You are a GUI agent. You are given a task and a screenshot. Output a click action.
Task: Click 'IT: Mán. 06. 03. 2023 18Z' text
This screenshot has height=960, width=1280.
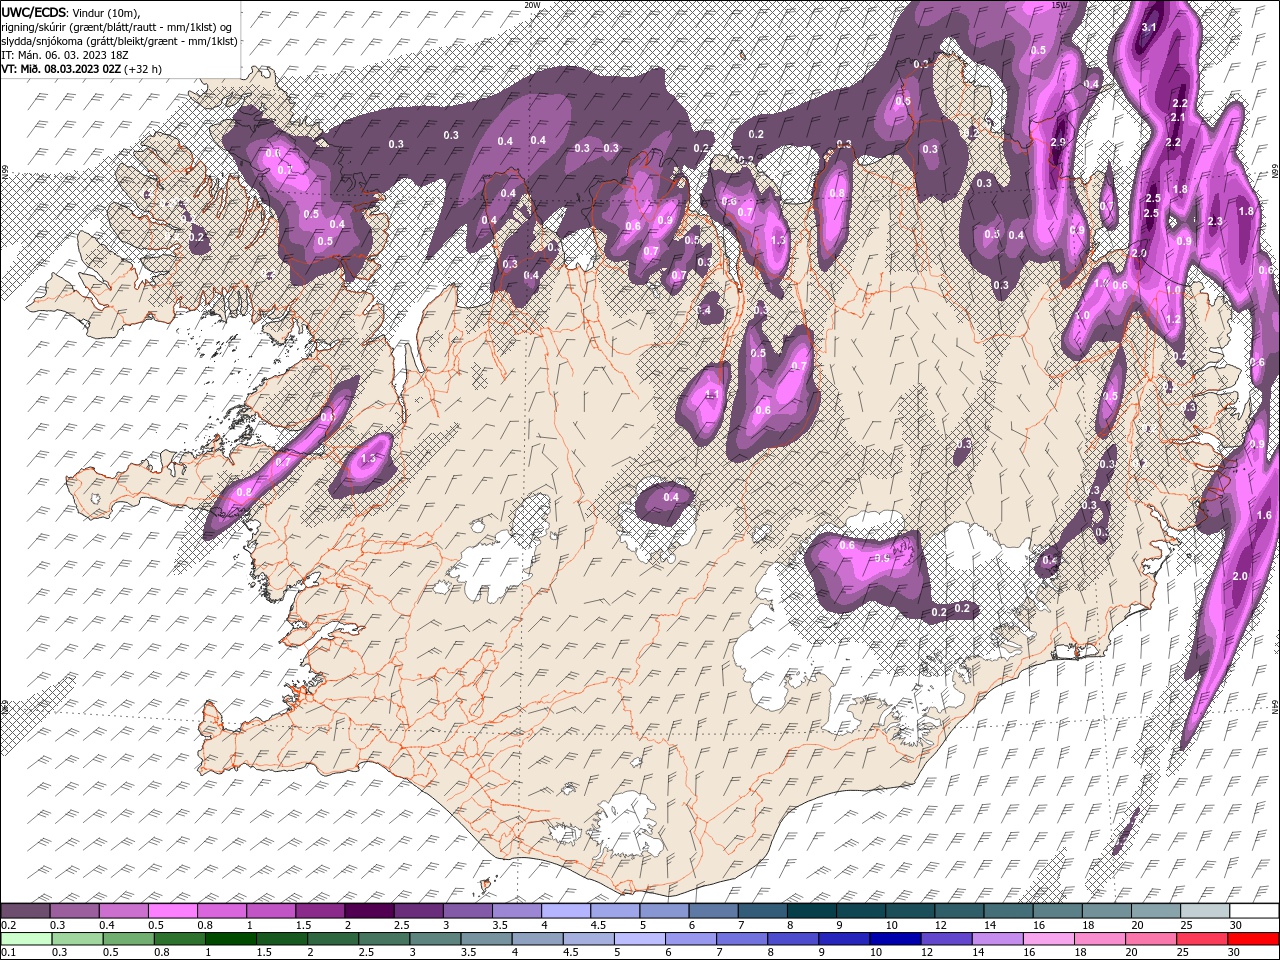65,55
